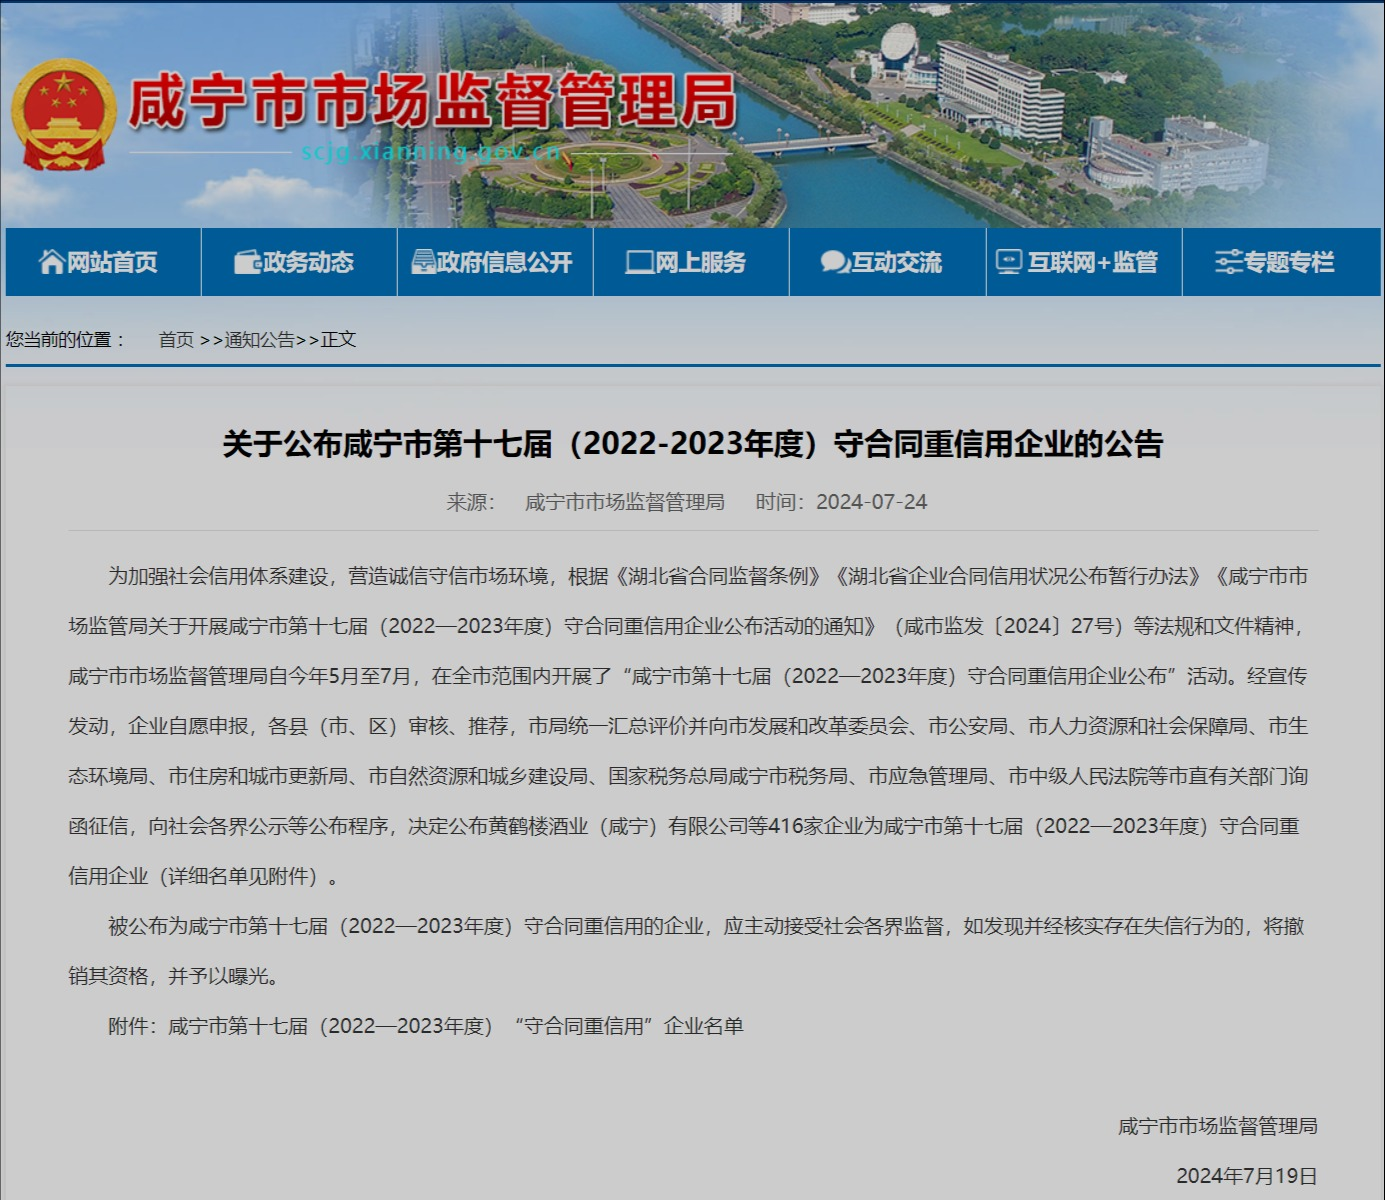
Task: Click the 咸宁市市场监督管理局 banner title
Action: 432,102
